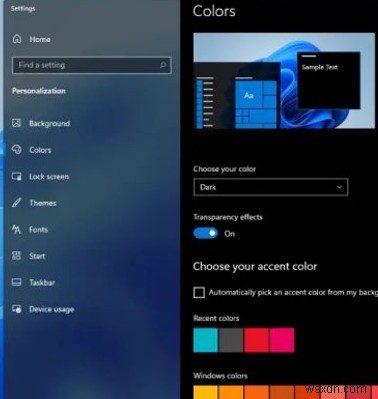Open Device usage settings label
Image resolution: width=378 pixels, height=399 pixels.
pyautogui.click(x=51, y=309)
